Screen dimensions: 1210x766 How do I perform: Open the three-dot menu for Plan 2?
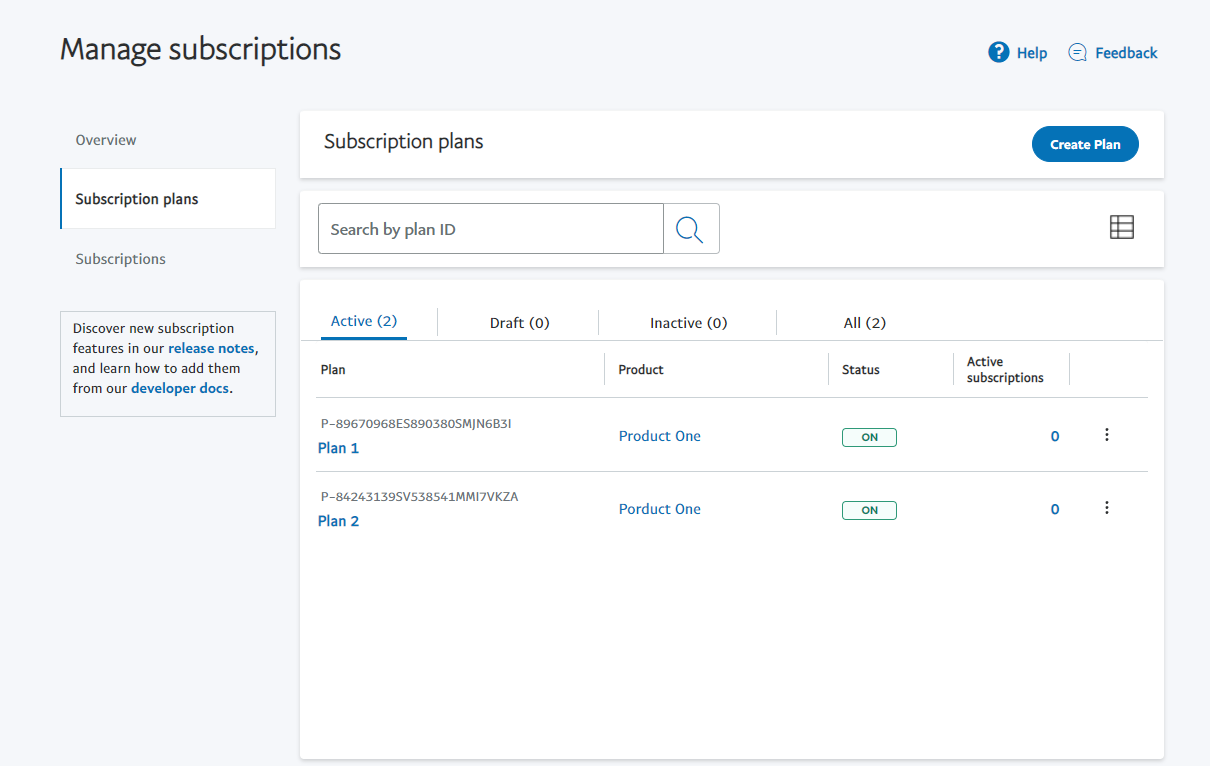[1106, 508]
